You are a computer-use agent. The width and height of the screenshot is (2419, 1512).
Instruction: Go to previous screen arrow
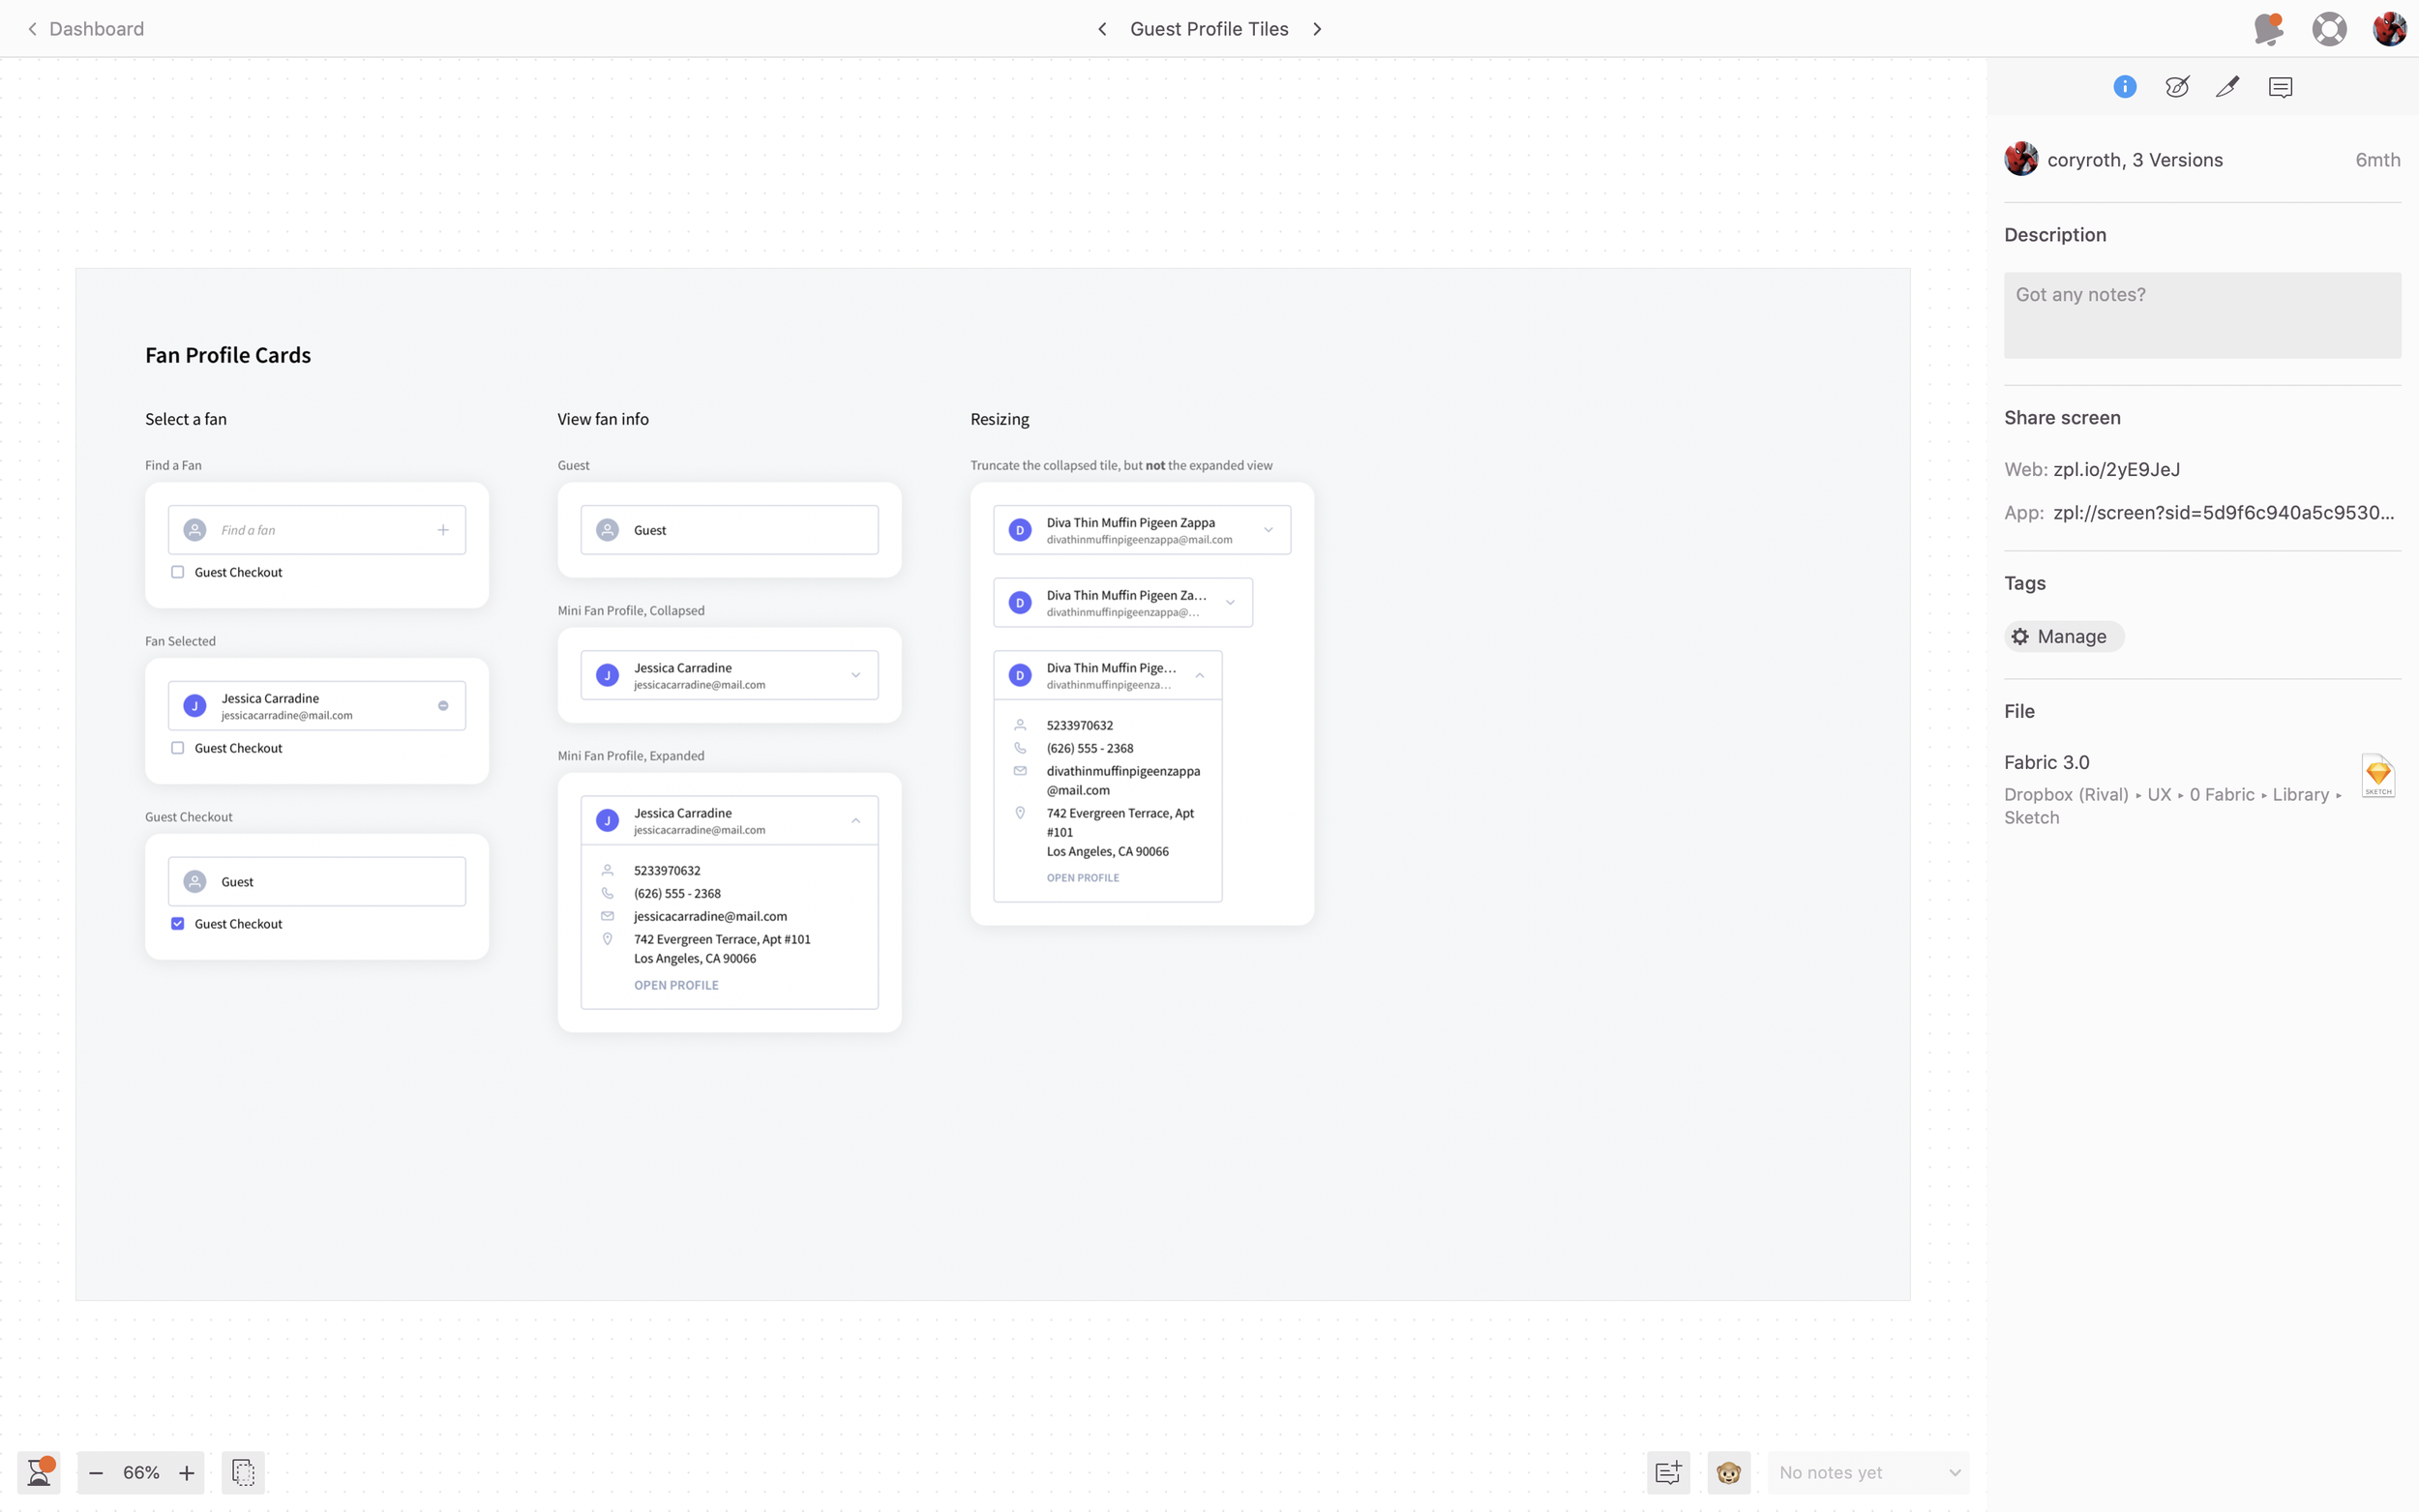[x=1102, y=29]
